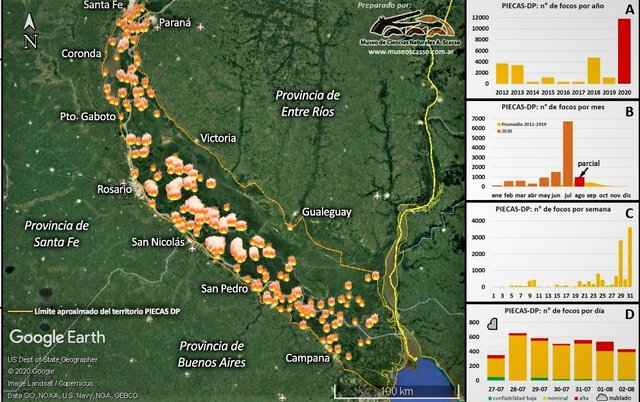Click the orange 2020 legend dot in chart B
This screenshot has height=402, width=640.
click(498, 131)
